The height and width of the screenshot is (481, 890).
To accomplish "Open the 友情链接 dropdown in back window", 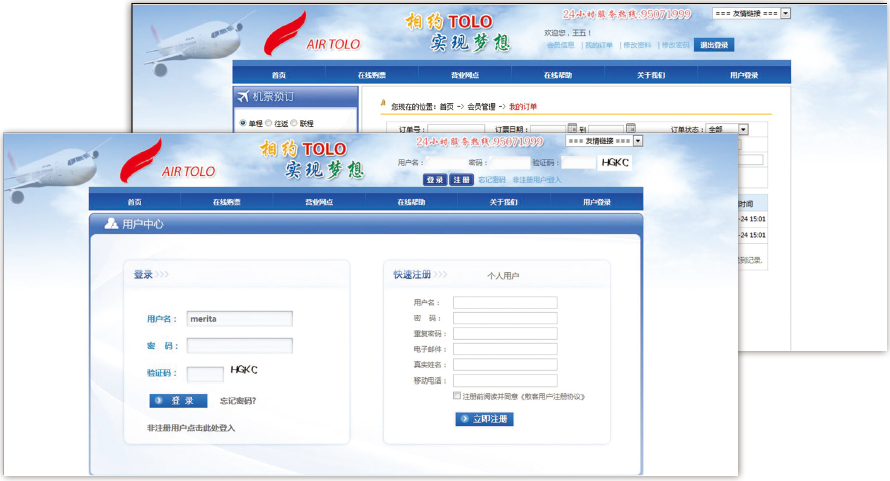I will point(785,13).
